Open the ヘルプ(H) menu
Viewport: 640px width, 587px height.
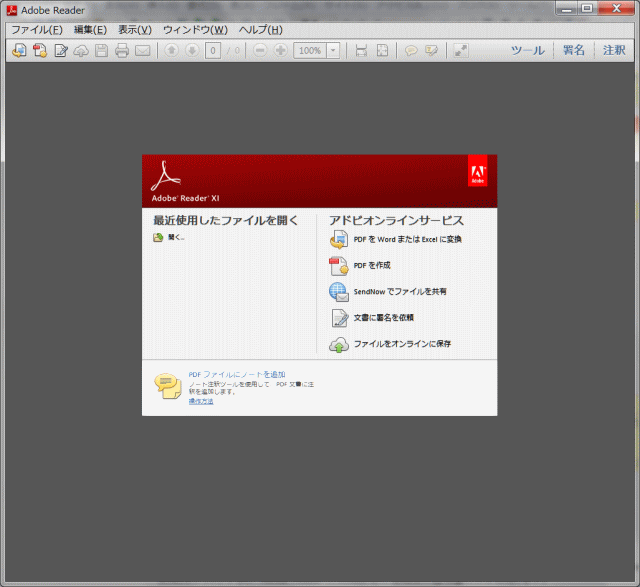(260, 30)
